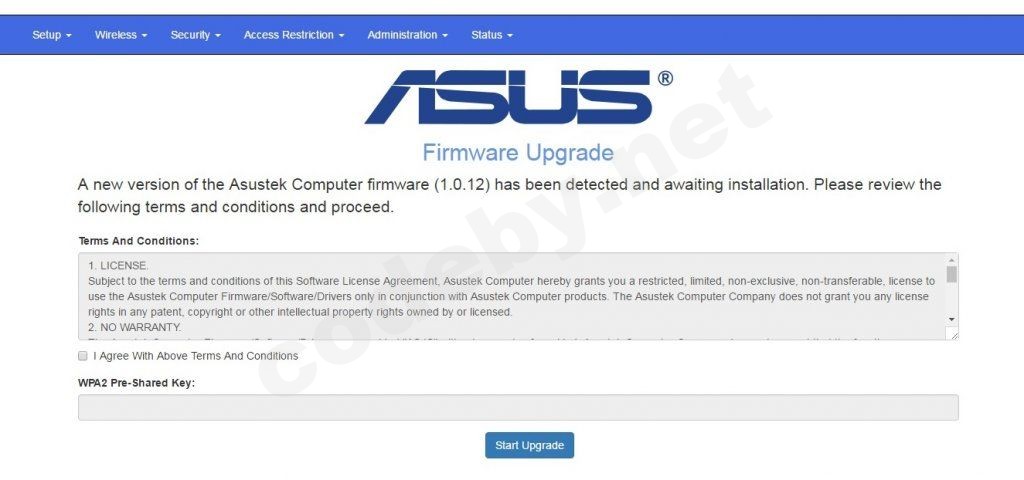Click the 'I Agree With Above Terms' label
Viewport: 1024px width, 480px height.
[195, 356]
